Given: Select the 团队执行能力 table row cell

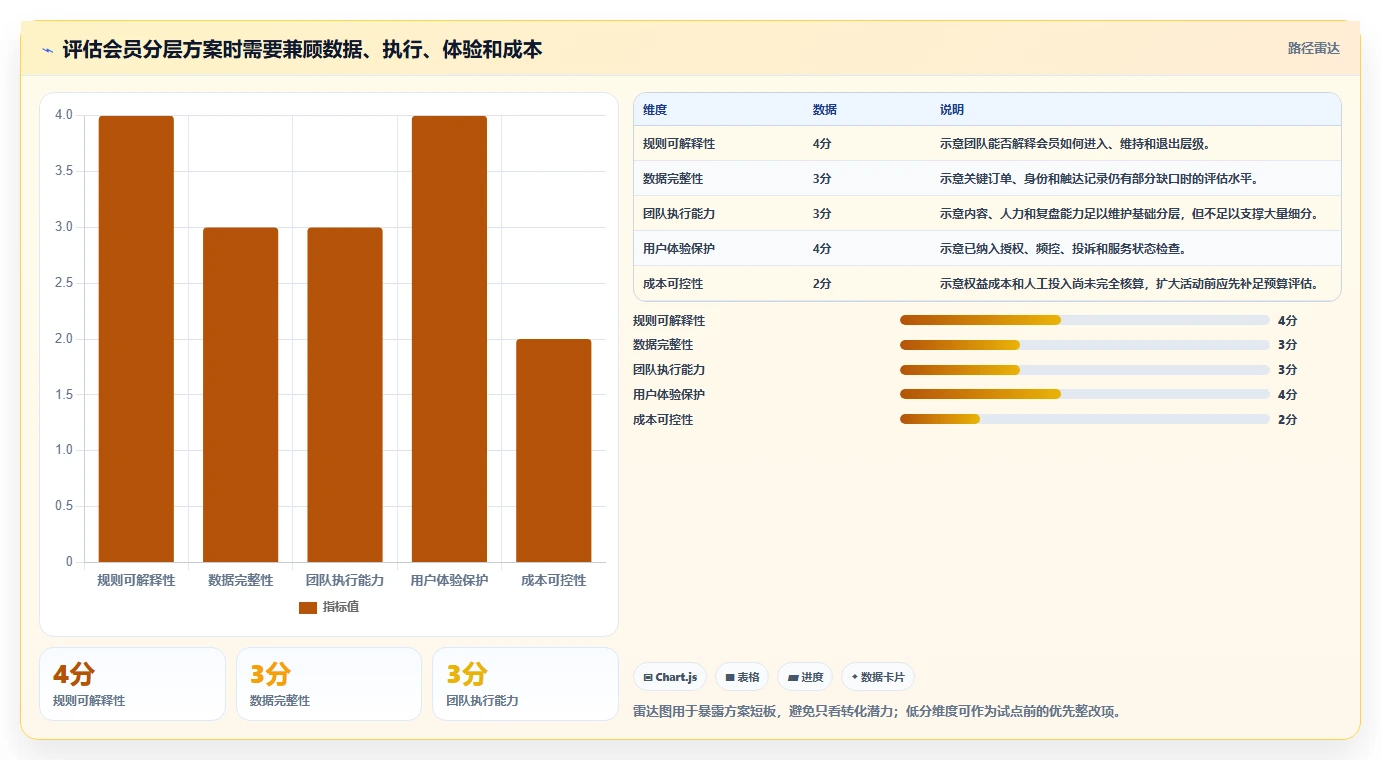Looking at the screenshot, I should pyautogui.click(x=679, y=214).
